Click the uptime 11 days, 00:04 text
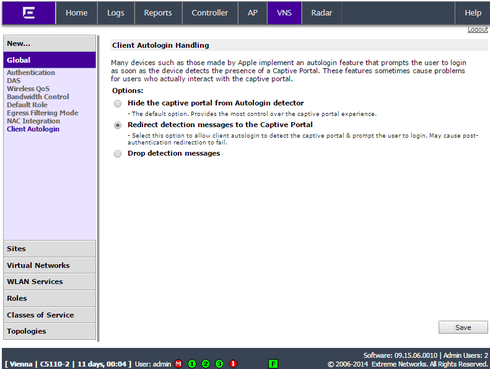The image size is (490, 369). [x=102, y=364]
